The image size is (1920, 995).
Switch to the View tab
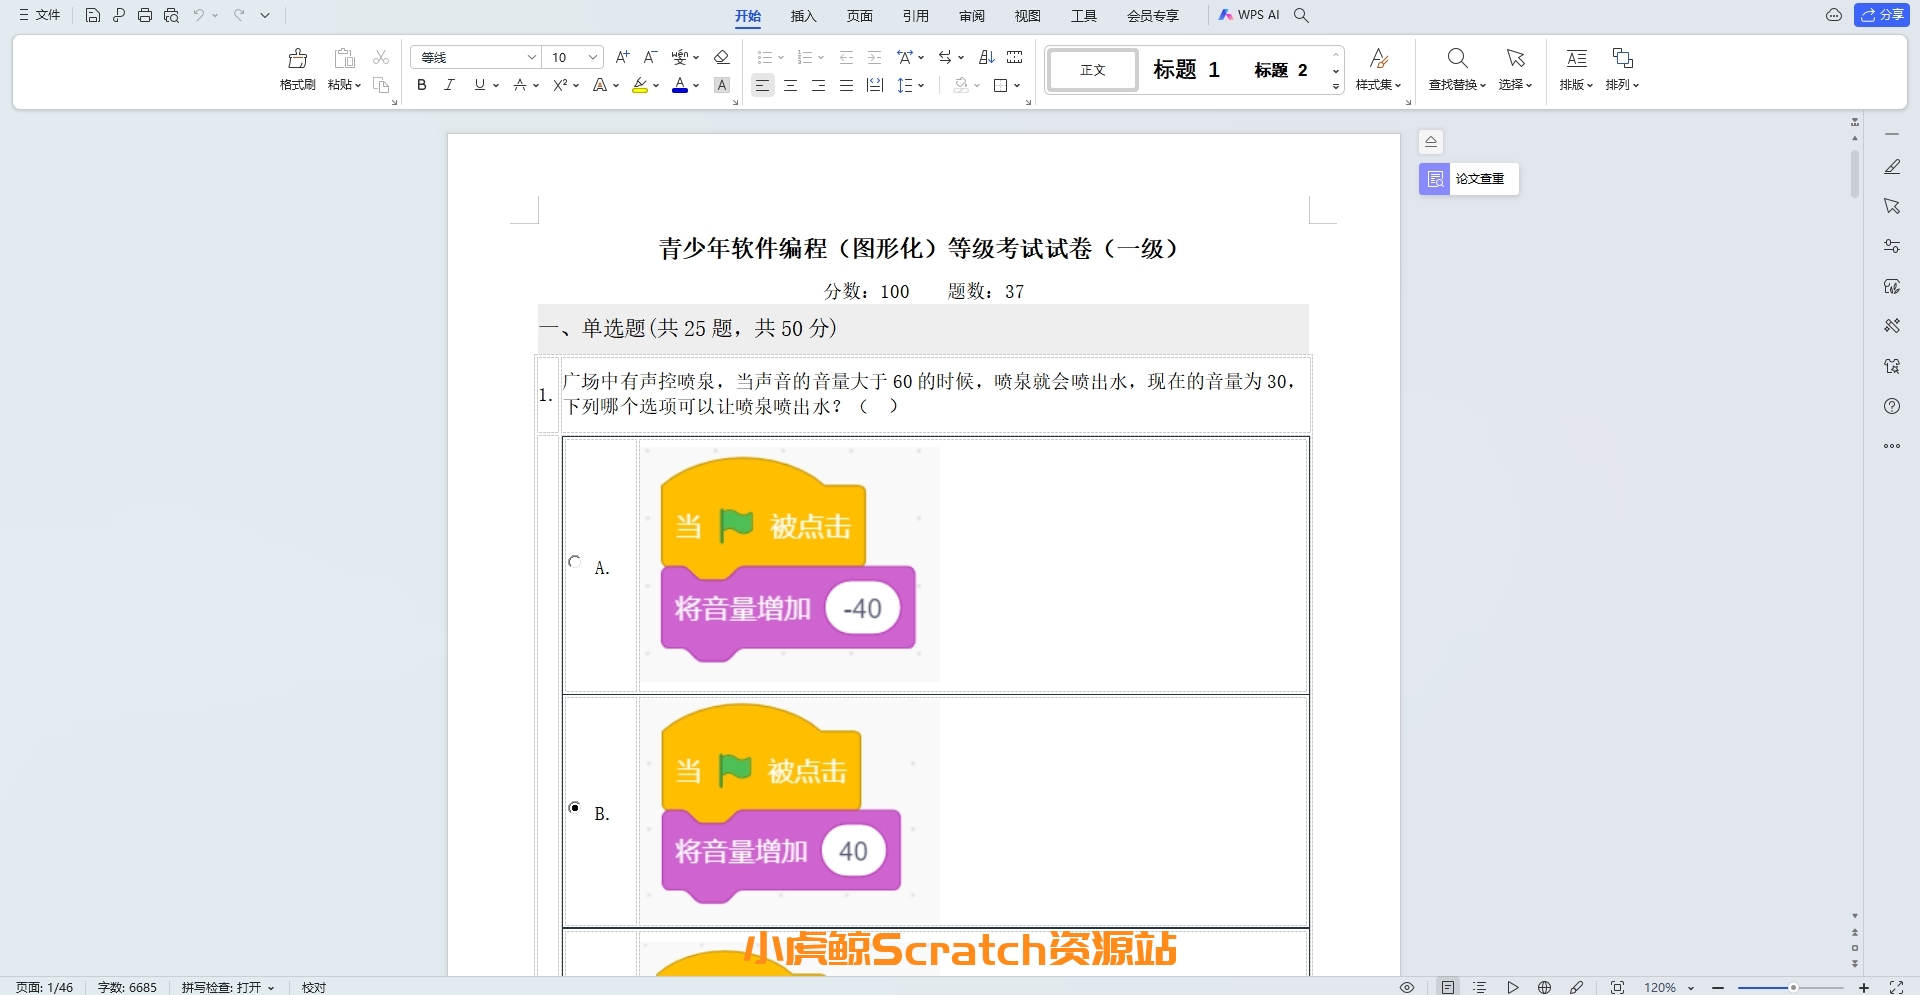[x=1027, y=16]
